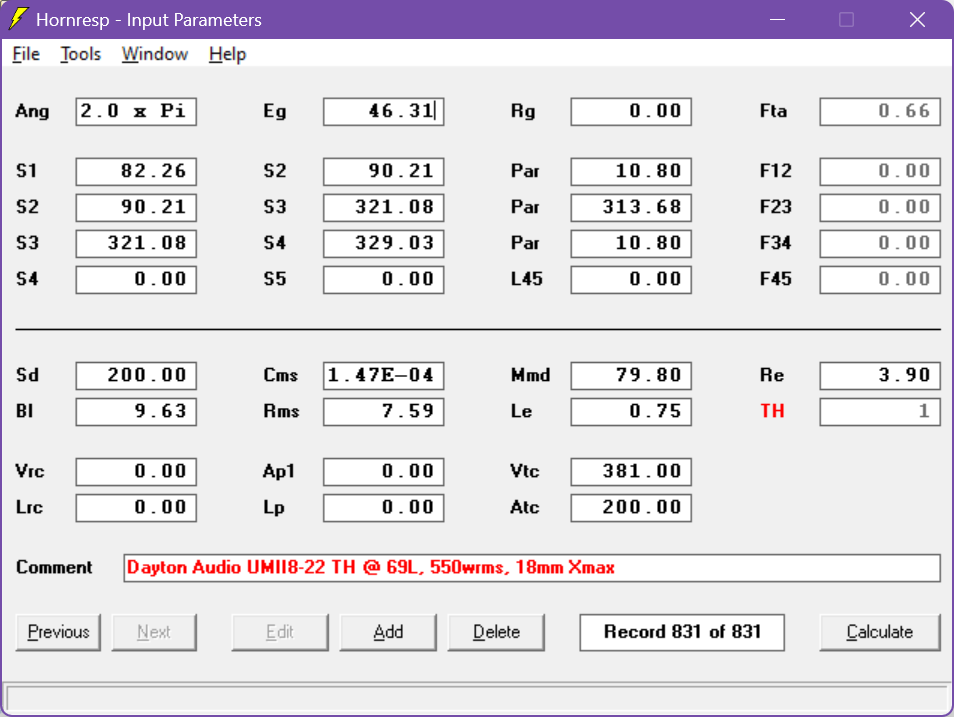Select the S1 field with 82.26
This screenshot has height=717, width=954.
(136, 171)
